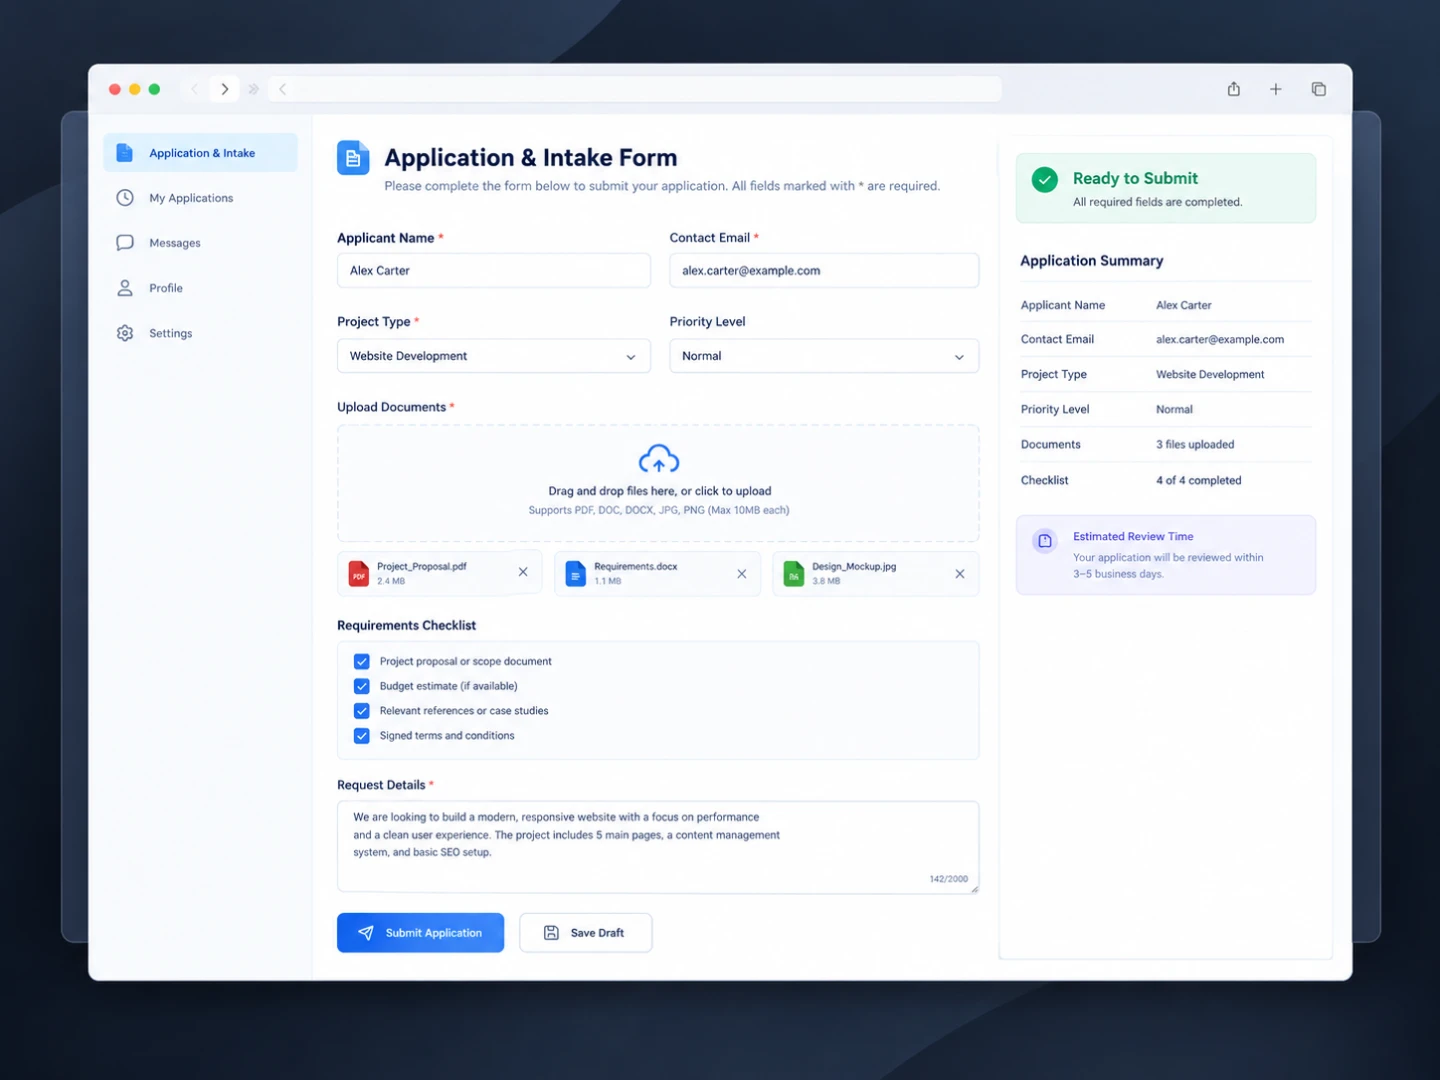The width and height of the screenshot is (1440, 1080).
Task: Show tab overview icon in browser toolbar
Action: click(1319, 89)
